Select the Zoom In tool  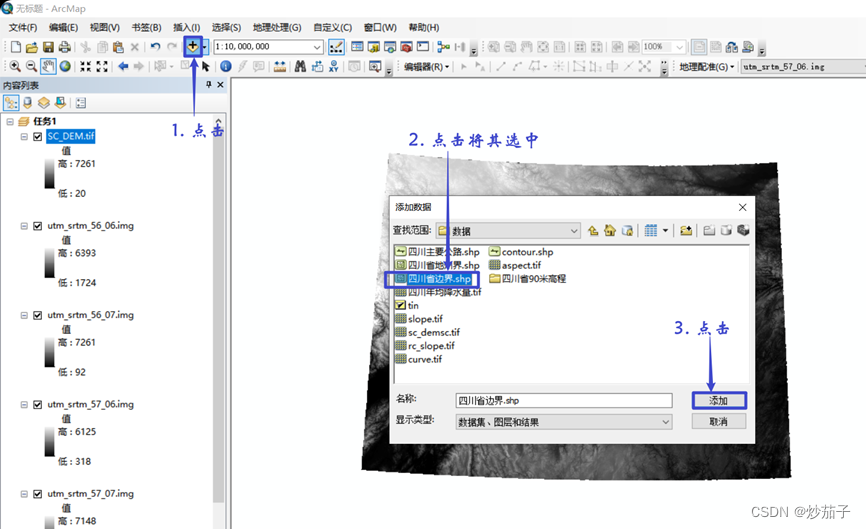[15, 66]
